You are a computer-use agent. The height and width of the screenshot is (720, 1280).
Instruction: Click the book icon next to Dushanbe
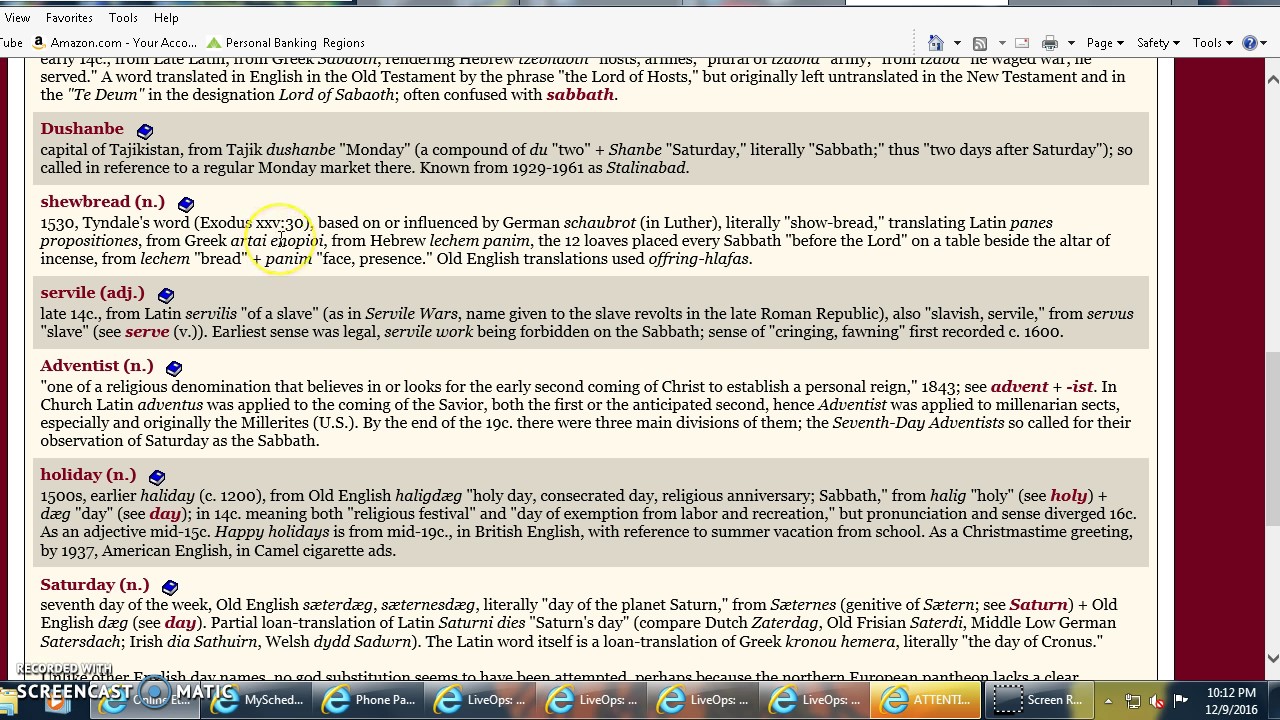click(145, 131)
